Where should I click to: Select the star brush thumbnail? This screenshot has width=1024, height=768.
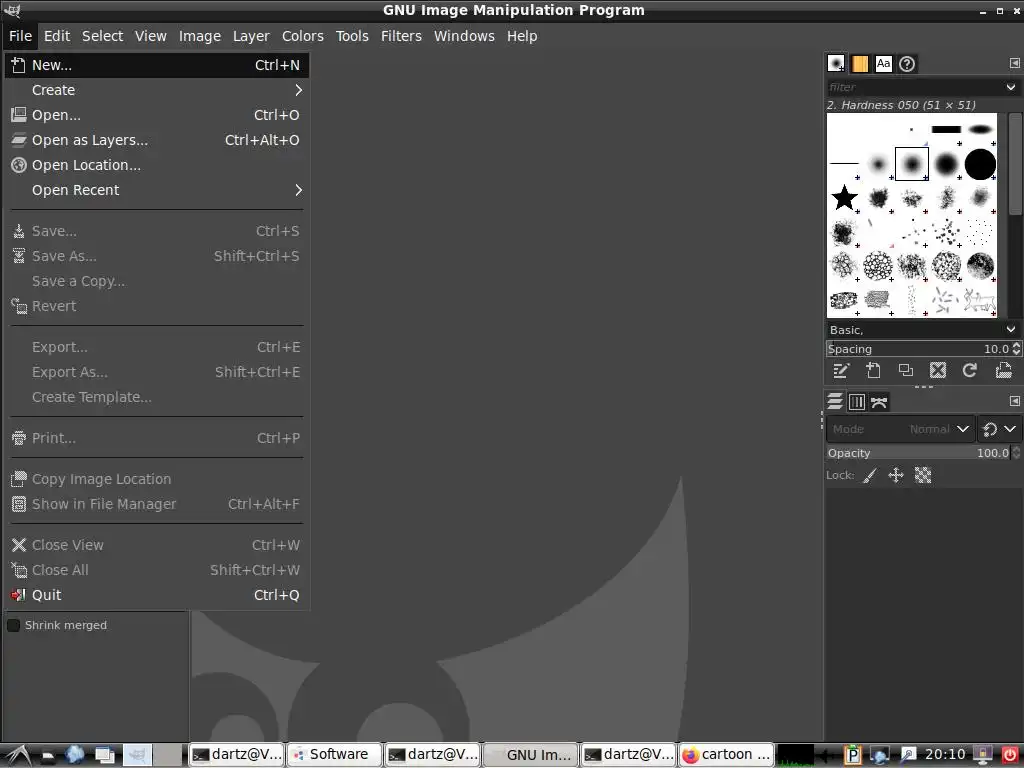[844, 197]
